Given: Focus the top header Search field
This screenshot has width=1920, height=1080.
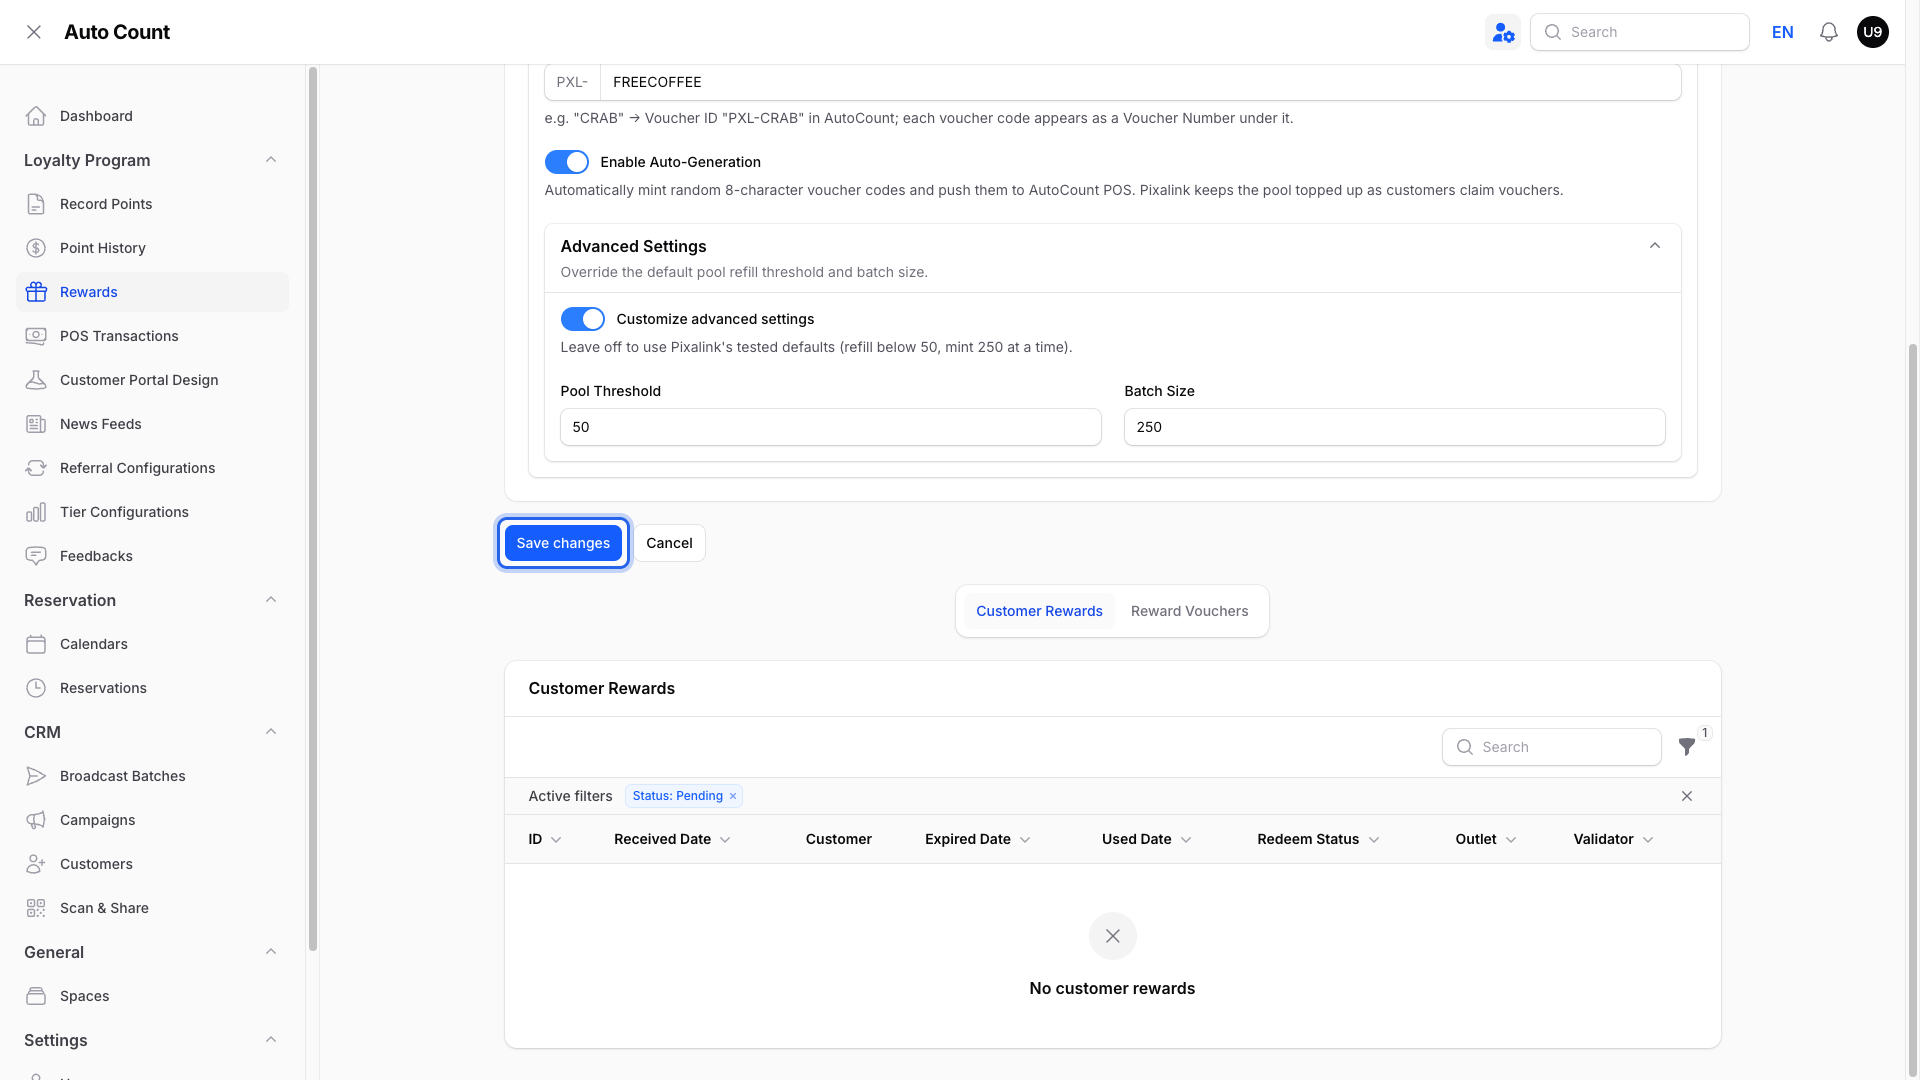Looking at the screenshot, I should (x=1640, y=32).
